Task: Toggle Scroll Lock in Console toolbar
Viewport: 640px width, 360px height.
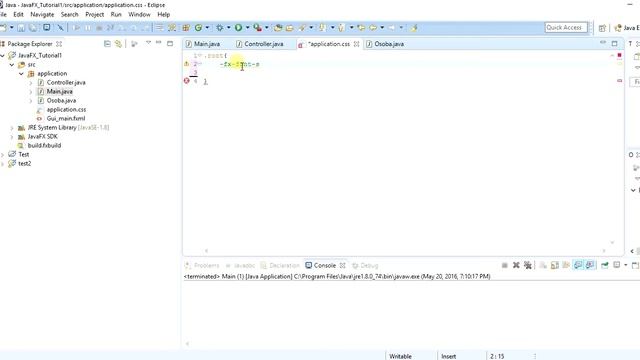Action: (x=555, y=265)
